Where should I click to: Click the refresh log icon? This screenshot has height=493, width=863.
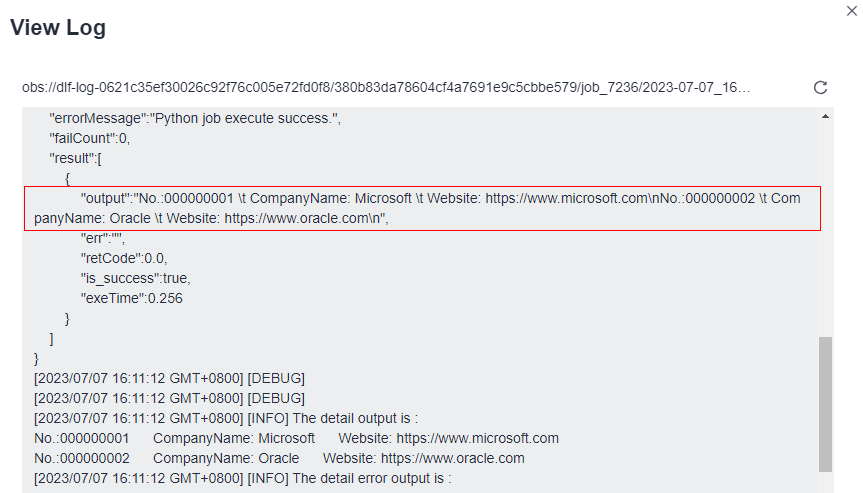(x=821, y=88)
